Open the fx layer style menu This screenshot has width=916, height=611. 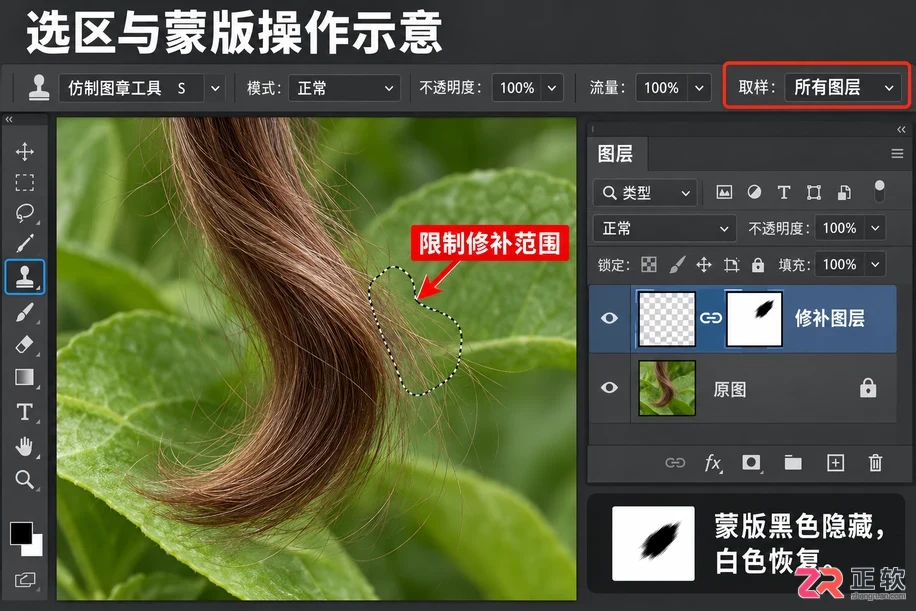click(x=713, y=463)
